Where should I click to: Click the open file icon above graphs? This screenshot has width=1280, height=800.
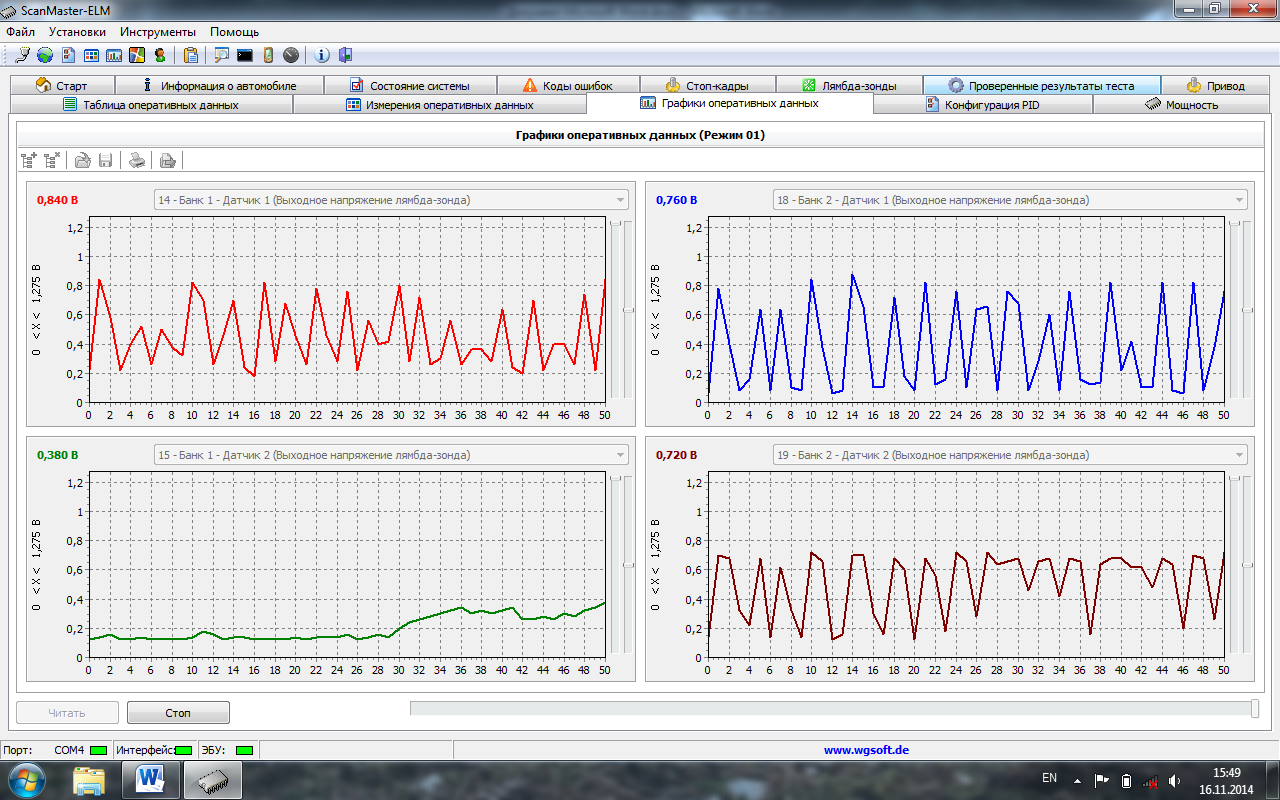(x=83, y=159)
